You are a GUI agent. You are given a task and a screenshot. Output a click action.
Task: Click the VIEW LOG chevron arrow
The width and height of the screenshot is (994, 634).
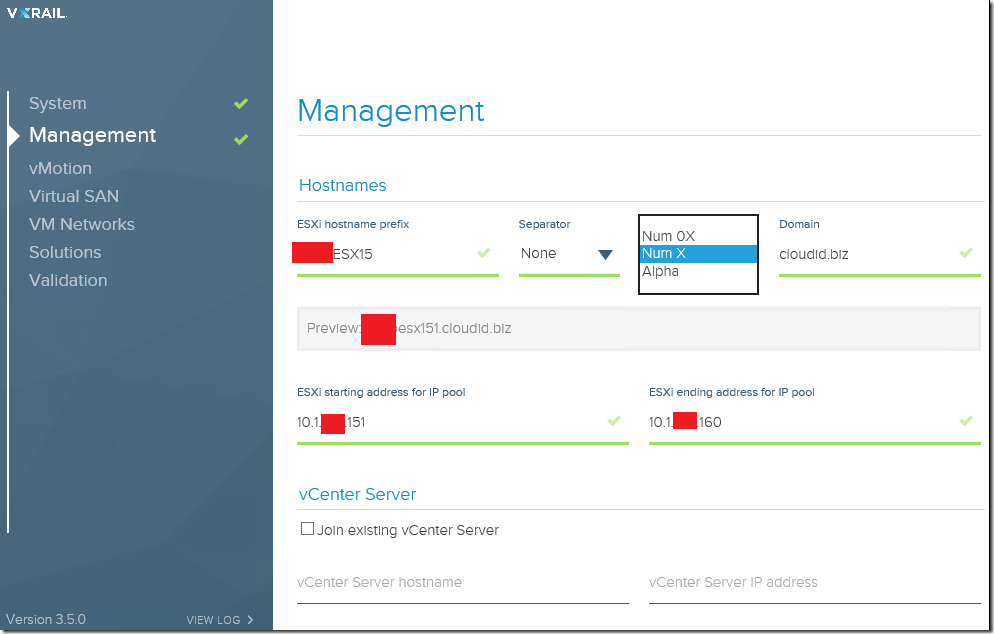250,620
